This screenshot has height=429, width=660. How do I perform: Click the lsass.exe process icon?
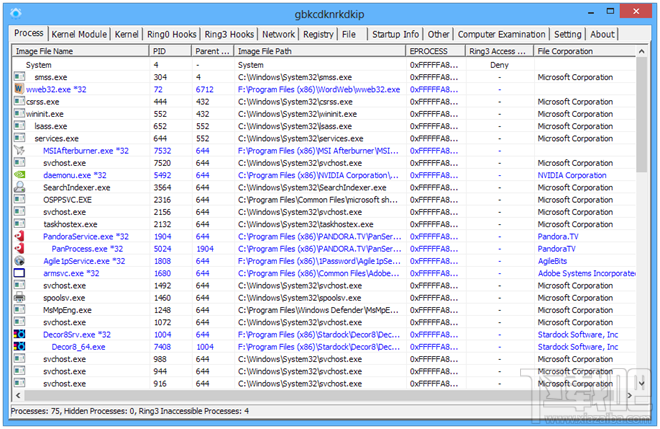coord(19,125)
